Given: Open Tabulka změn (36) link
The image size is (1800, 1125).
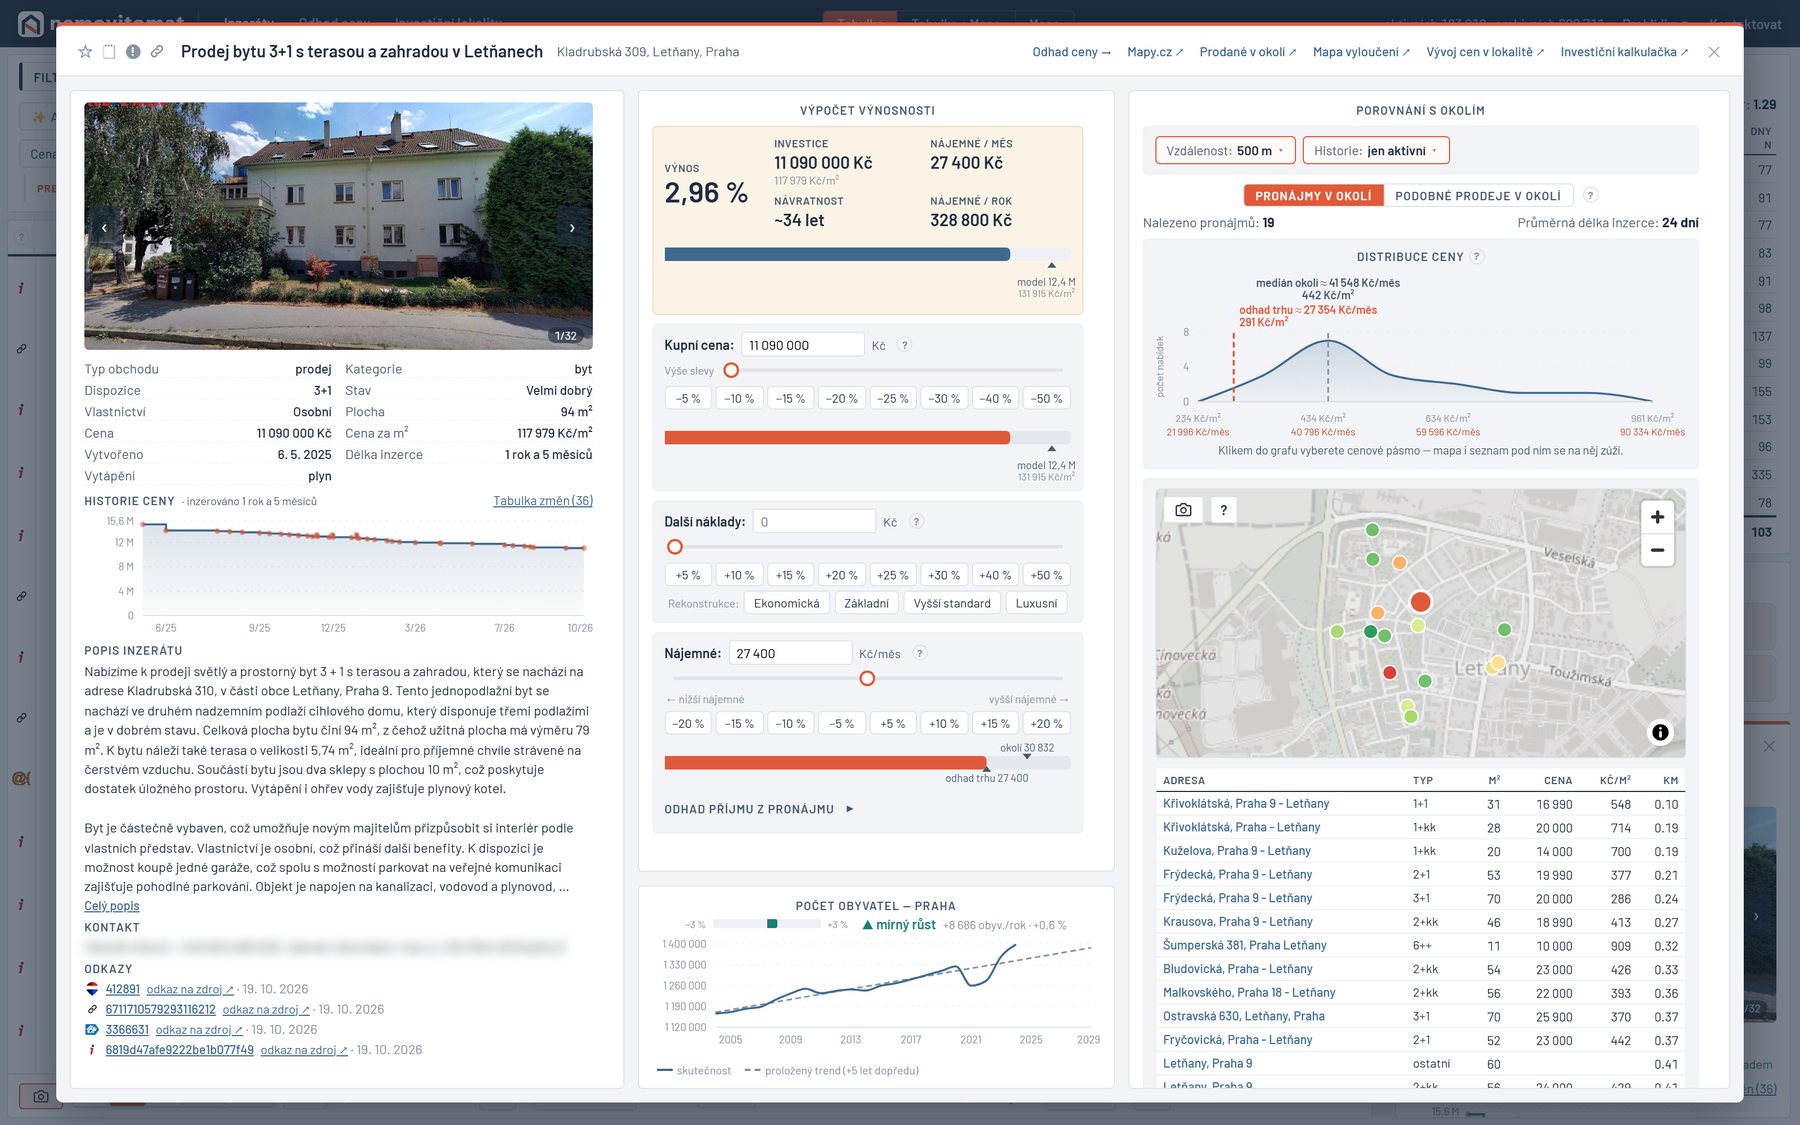Looking at the screenshot, I should point(543,501).
